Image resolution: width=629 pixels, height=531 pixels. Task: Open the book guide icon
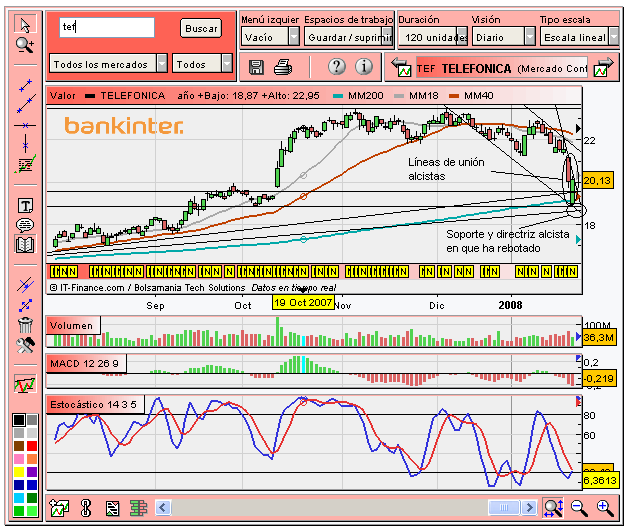pos(25,244)
